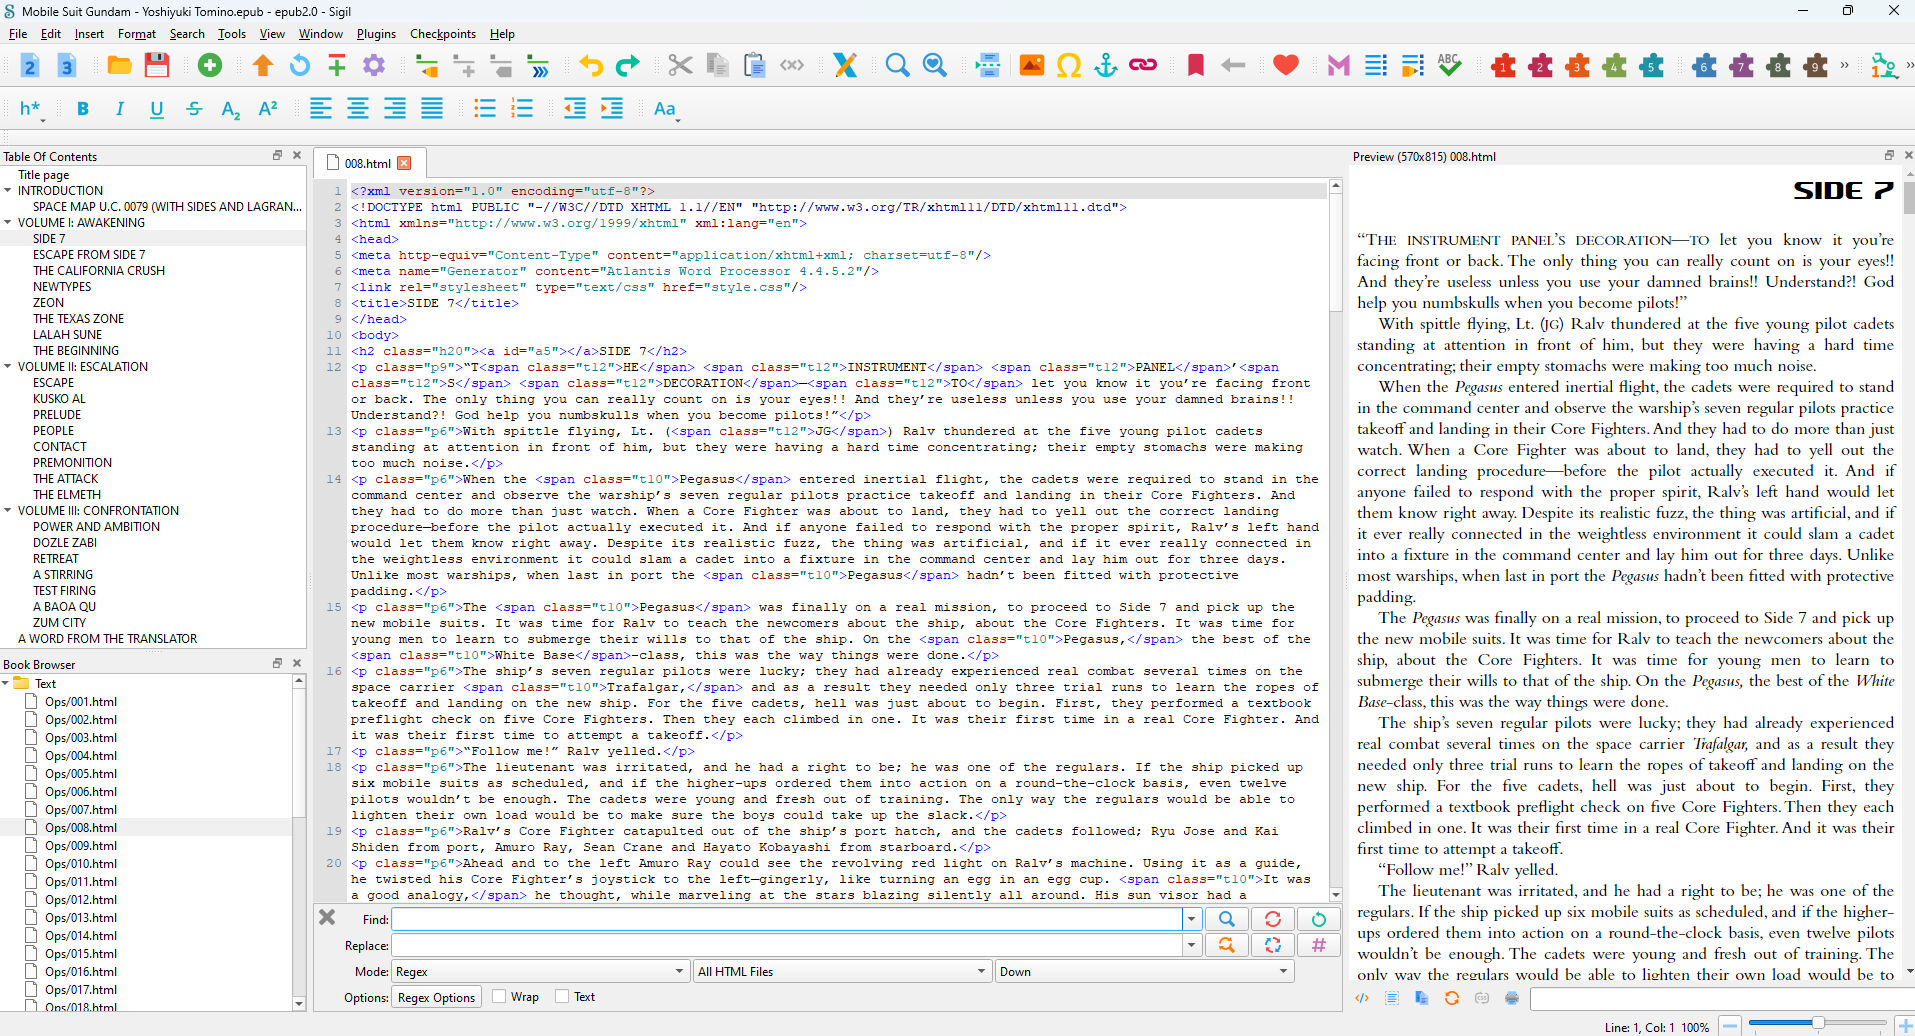This screenshot has height=1036, width=1915.
Task: Open the Aa change case dropdown
Action: tap(666, 109)
